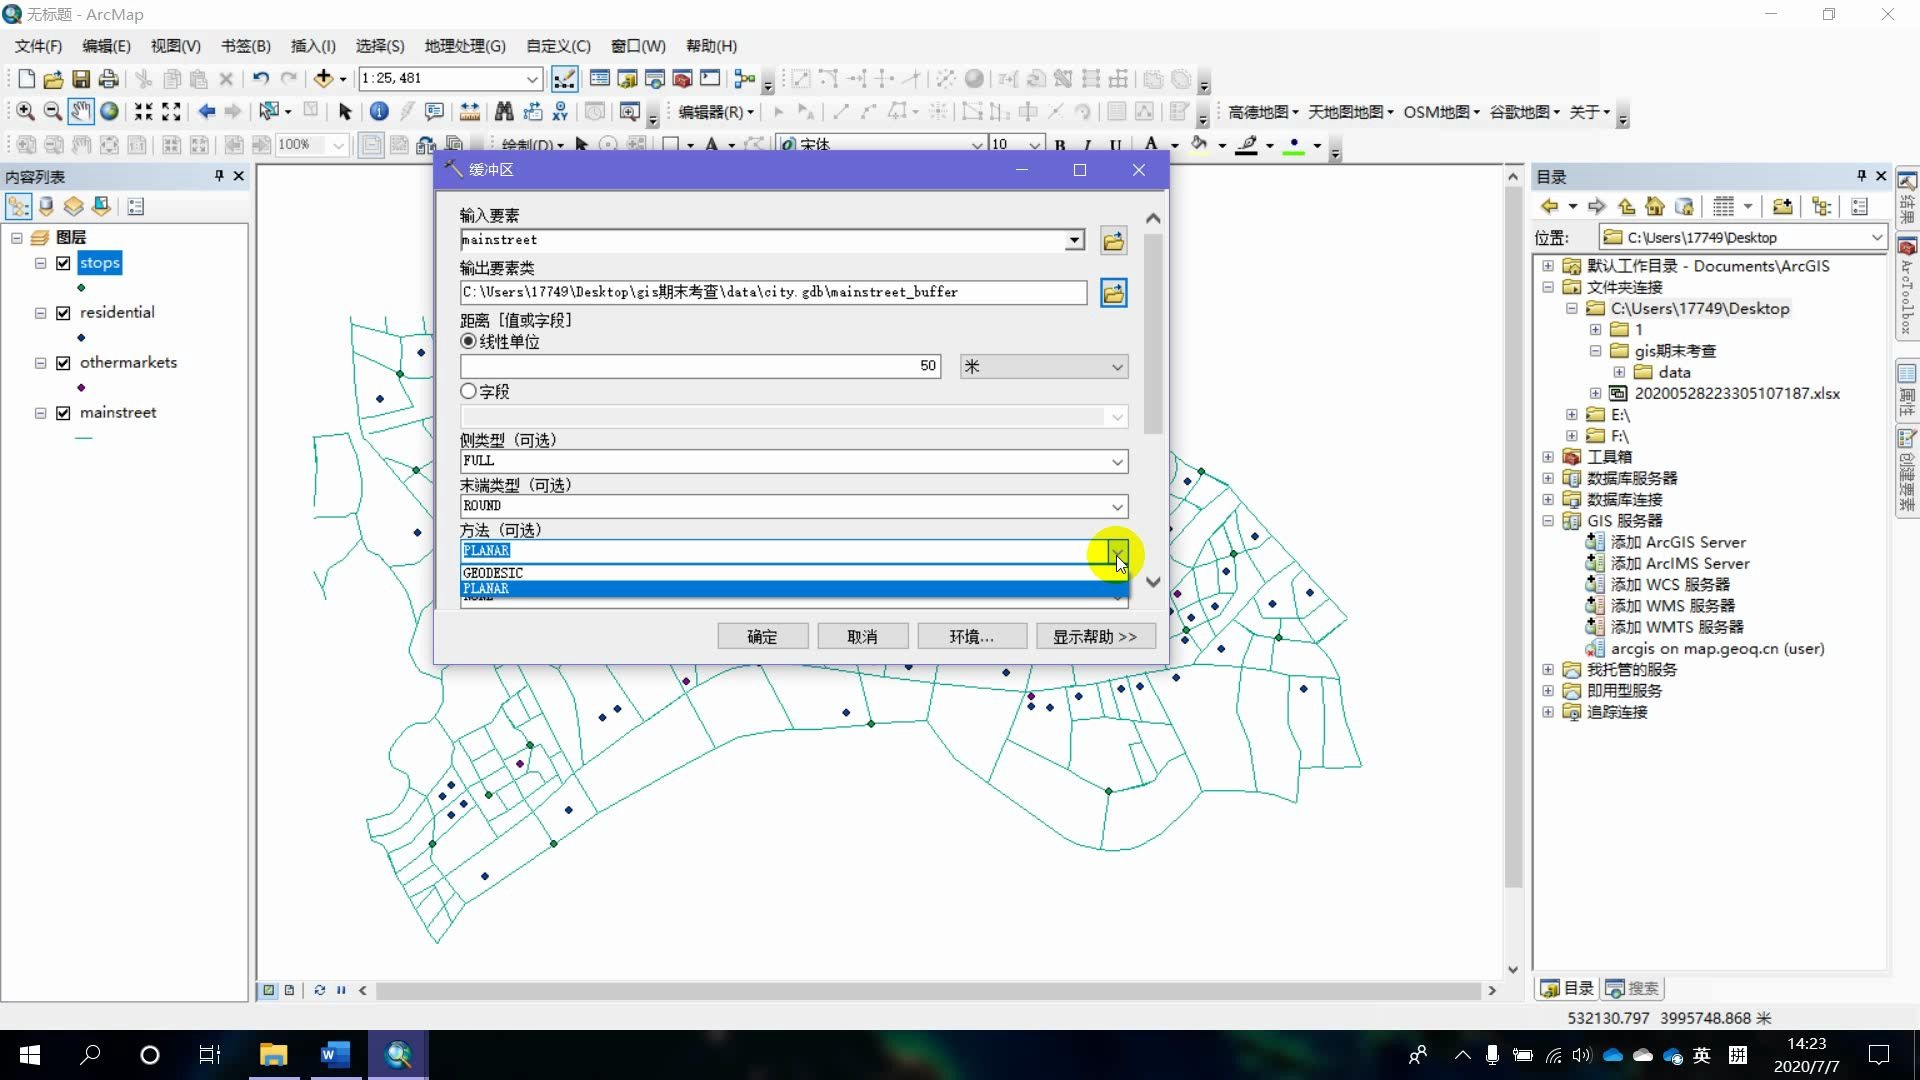The height and width of the screenshot is (1080, 1920).
Task: Open the ModelBuilder icon
Action: click(744, 78)
